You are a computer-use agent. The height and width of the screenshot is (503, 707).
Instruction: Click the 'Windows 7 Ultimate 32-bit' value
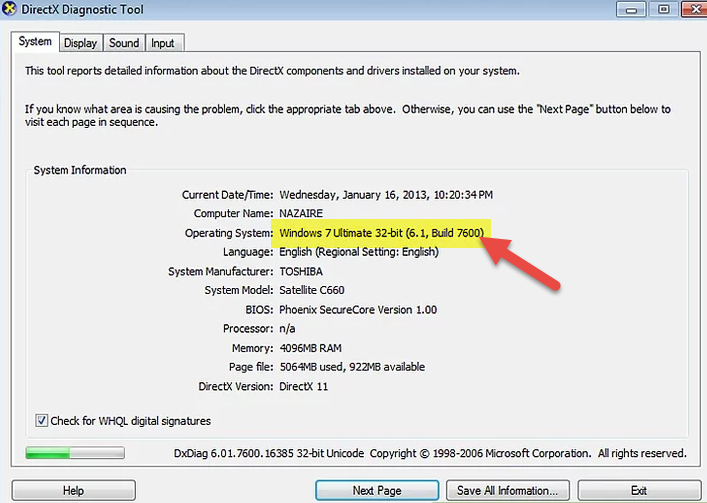click(x=341, y=233)
